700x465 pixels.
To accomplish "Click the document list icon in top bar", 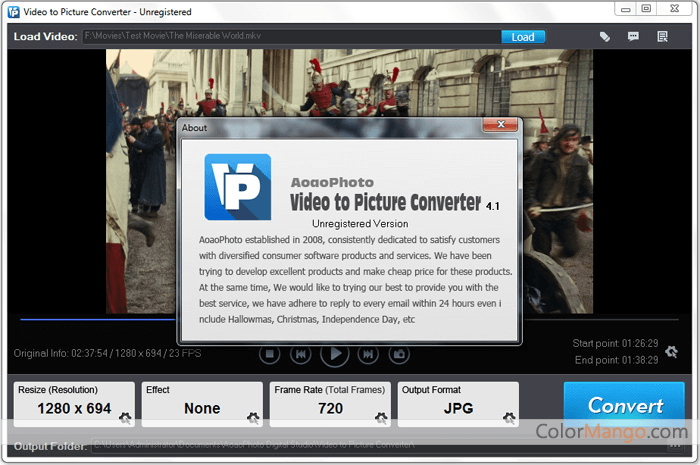I will 662,37.
